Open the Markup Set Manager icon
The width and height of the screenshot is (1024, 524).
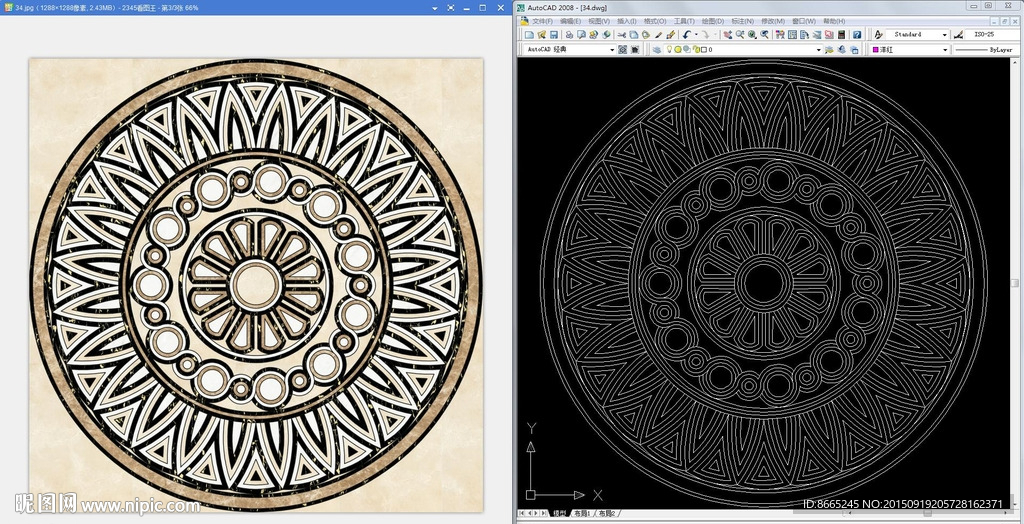829,35
